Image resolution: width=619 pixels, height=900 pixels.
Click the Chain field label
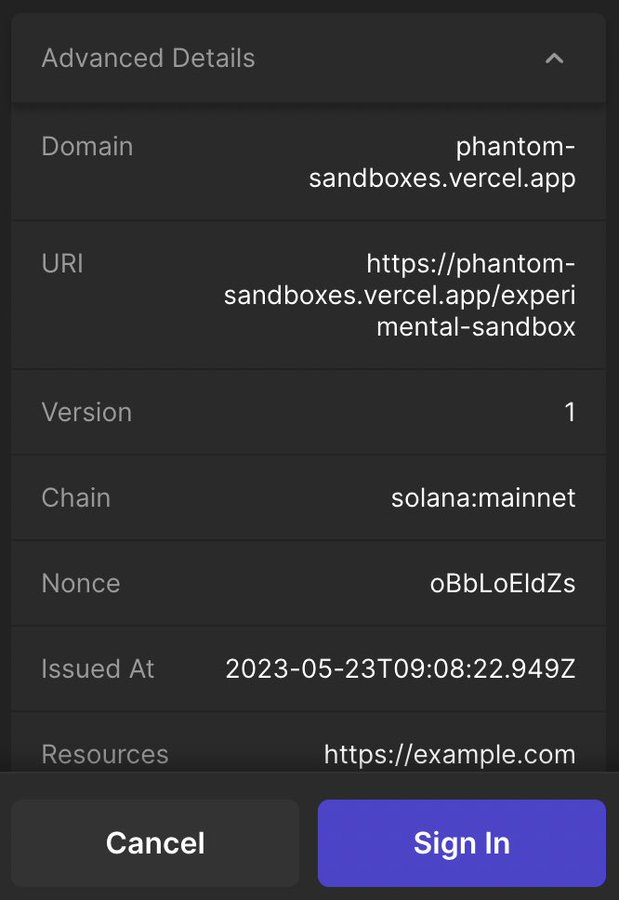point(76,498)
